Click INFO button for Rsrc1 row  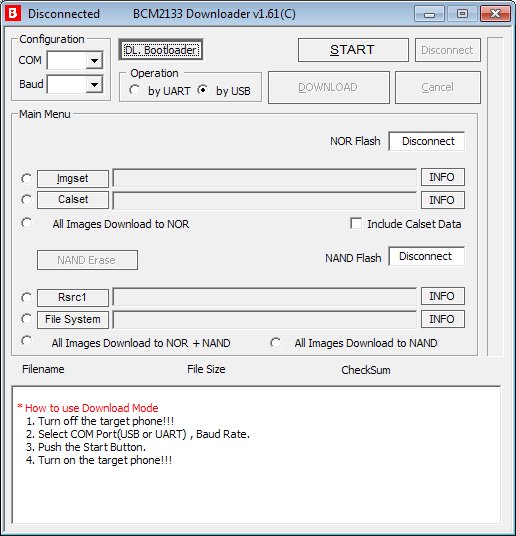pos(443,296)
